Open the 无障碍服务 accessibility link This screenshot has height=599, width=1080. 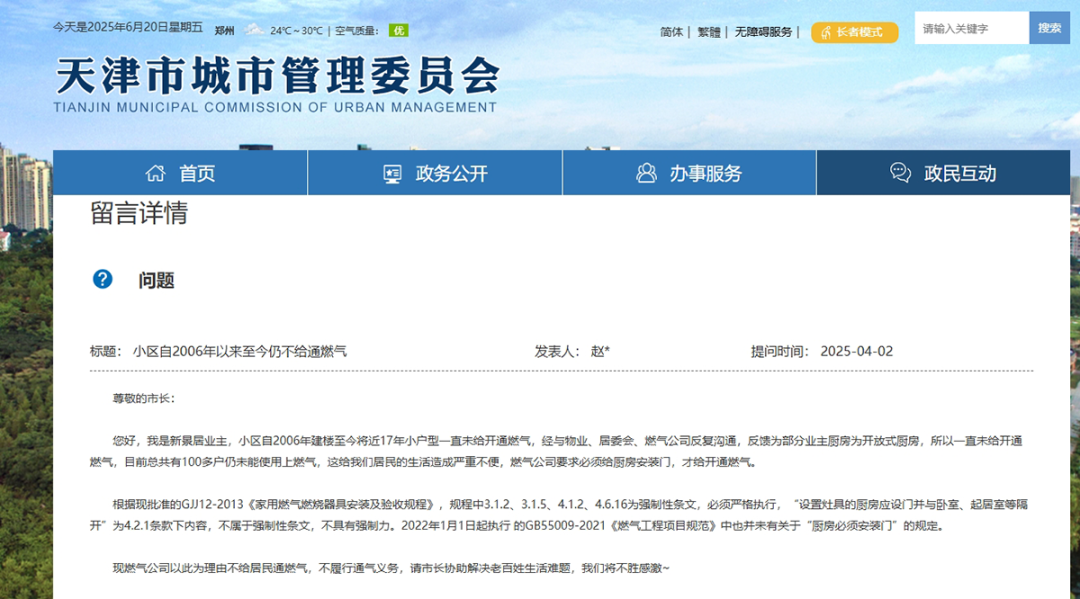762,32
